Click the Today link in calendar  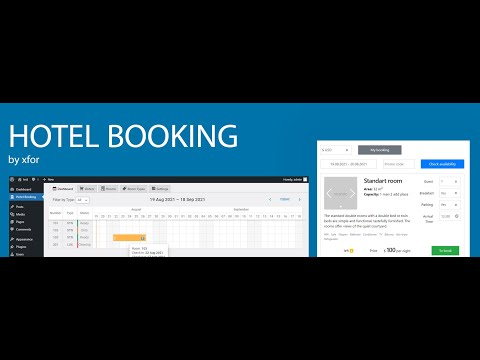coord(285,199)
